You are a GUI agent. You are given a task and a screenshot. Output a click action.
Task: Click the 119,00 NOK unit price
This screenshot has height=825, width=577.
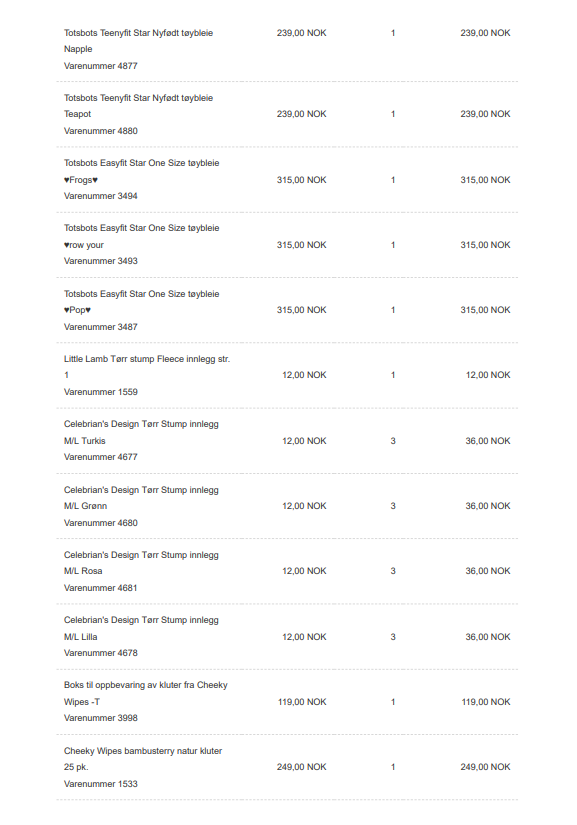[302, 702]
